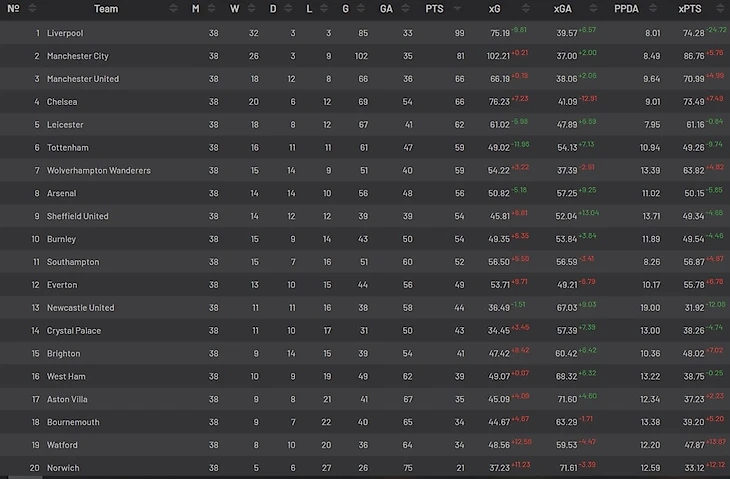Open the Liverpool team link
The width and height of the screenshot is (730, 479).
click(64, 33)
